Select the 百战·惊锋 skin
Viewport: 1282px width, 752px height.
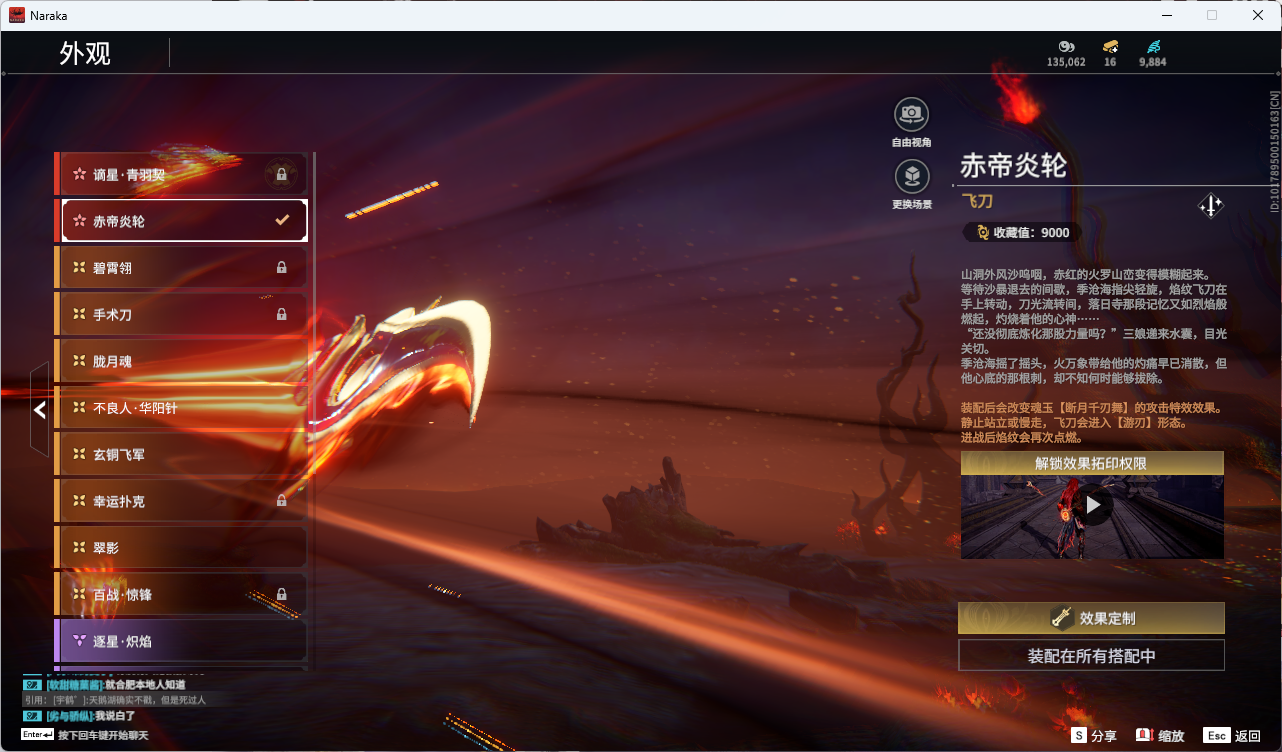(181, 594)
